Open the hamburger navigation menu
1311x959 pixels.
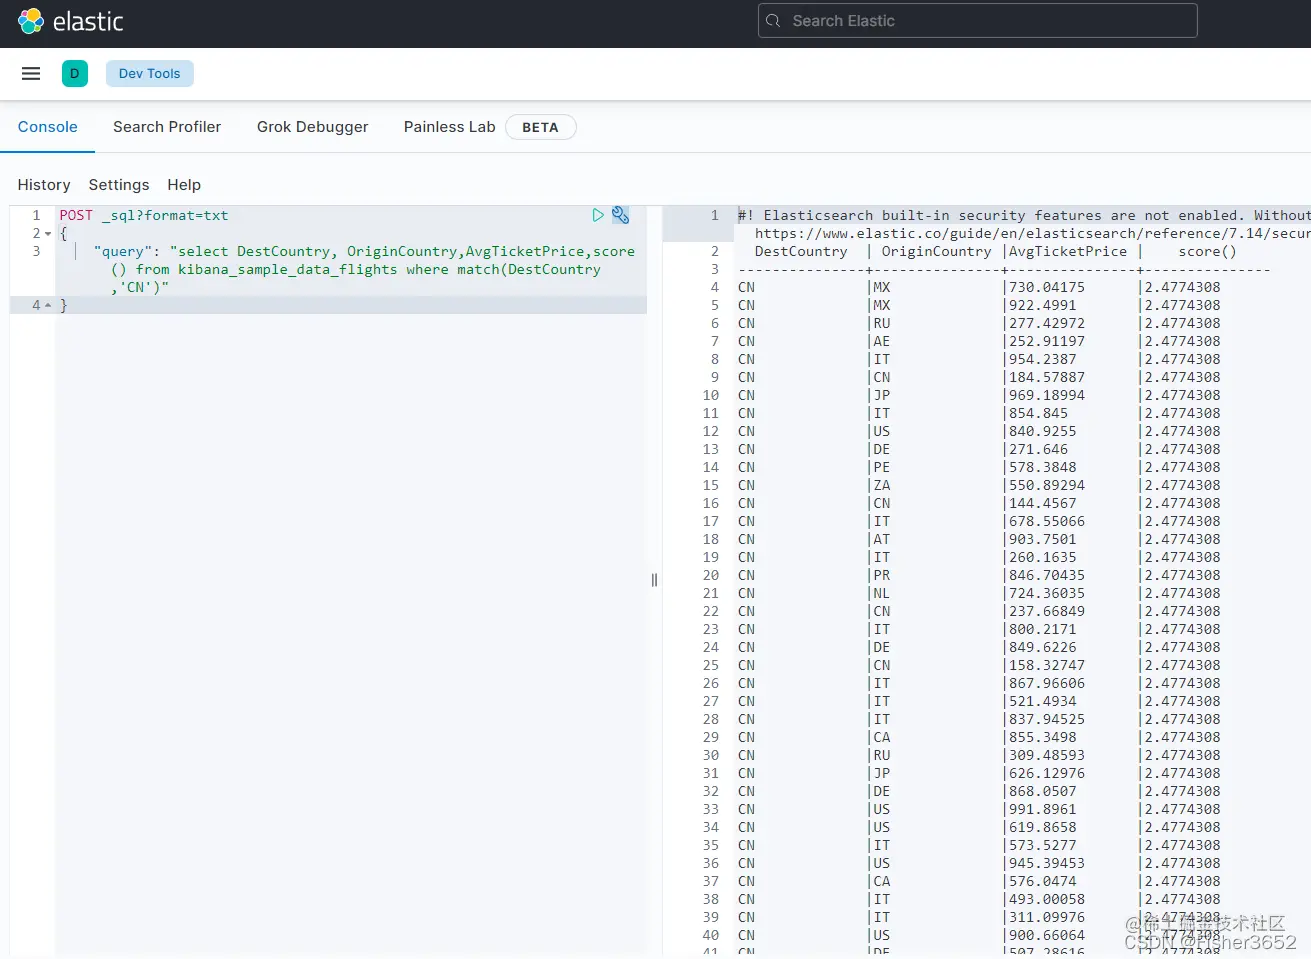31,73
